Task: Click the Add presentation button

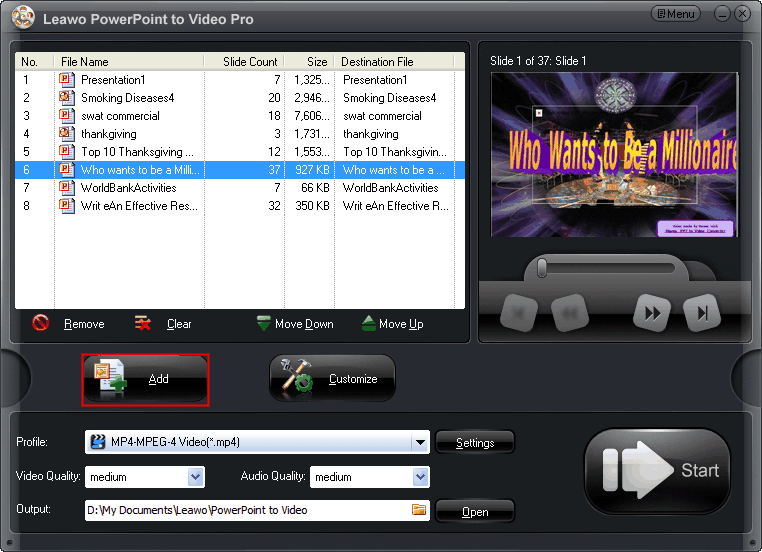Action: pyautogui.click(x=146, y=379)
